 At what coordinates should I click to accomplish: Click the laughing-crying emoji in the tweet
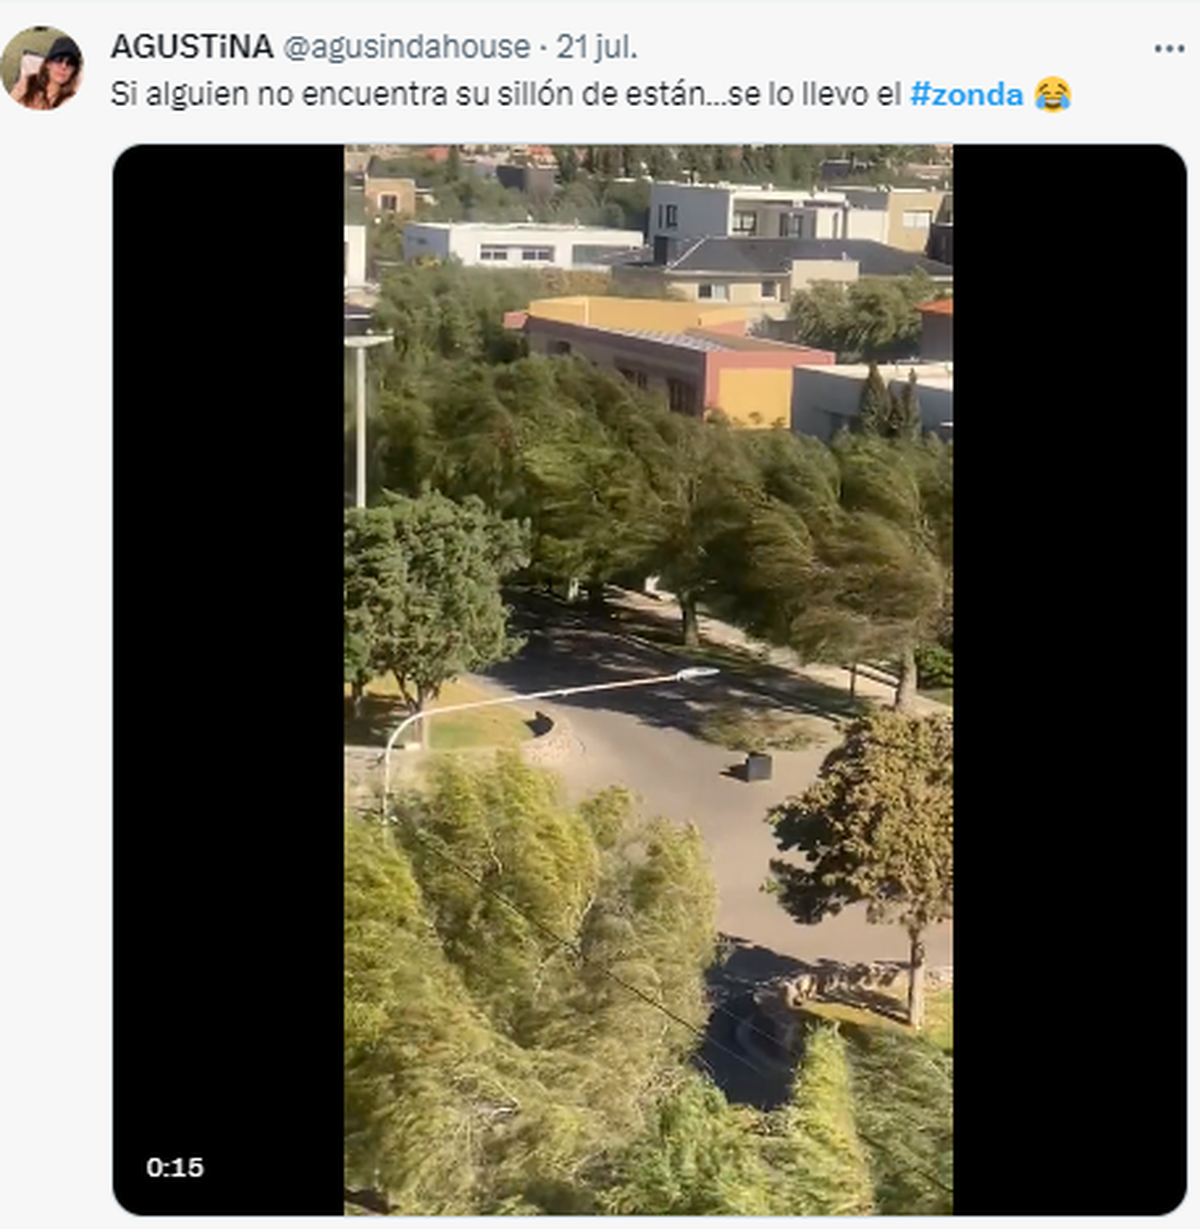[1052, 94]
